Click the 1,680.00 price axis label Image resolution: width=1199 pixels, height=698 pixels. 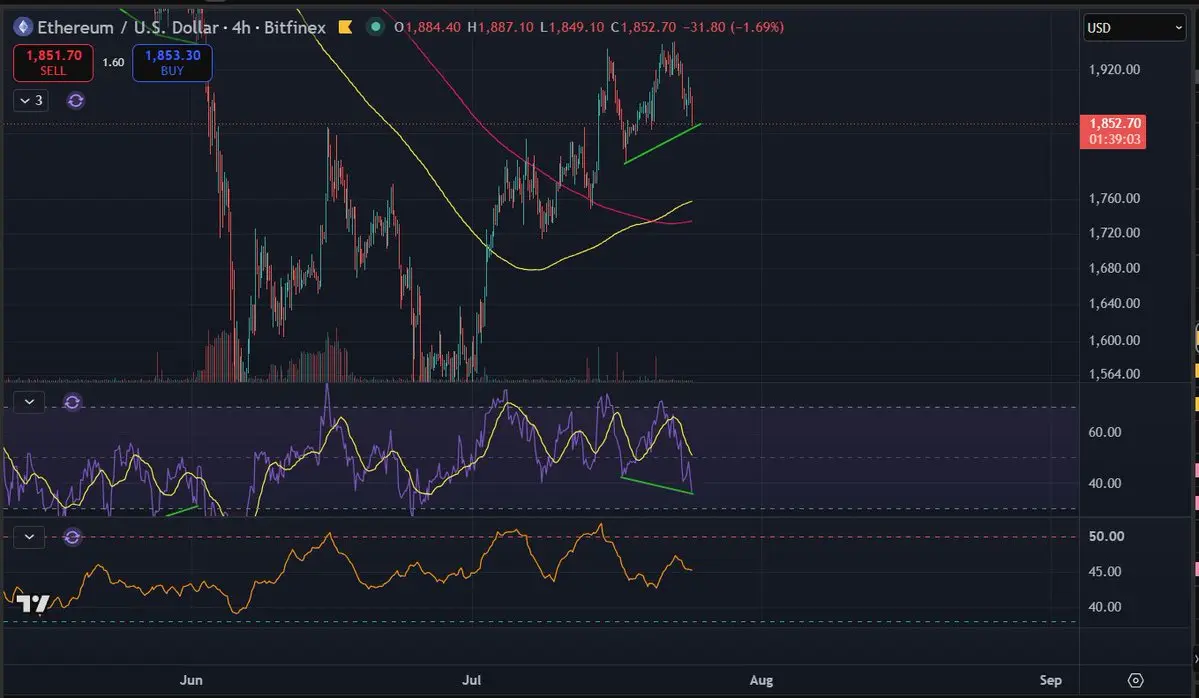1114,268
